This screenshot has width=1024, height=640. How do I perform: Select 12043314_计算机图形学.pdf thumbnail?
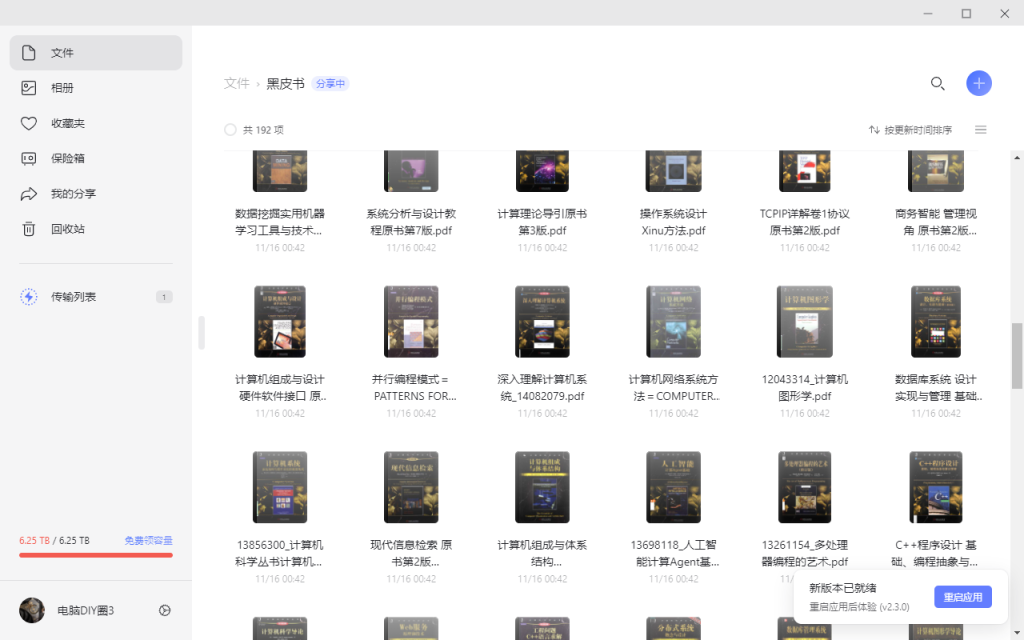tap(805, 321)
